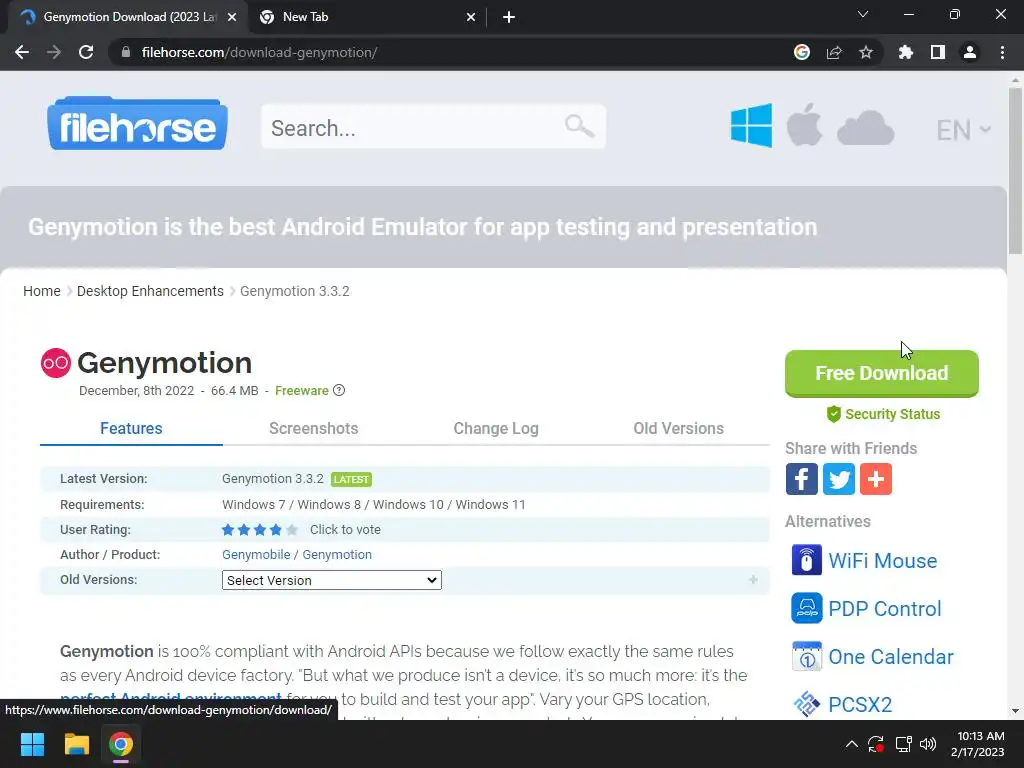Reload the current page
The width and height of the screenshot is (1024, 768).
86,52
